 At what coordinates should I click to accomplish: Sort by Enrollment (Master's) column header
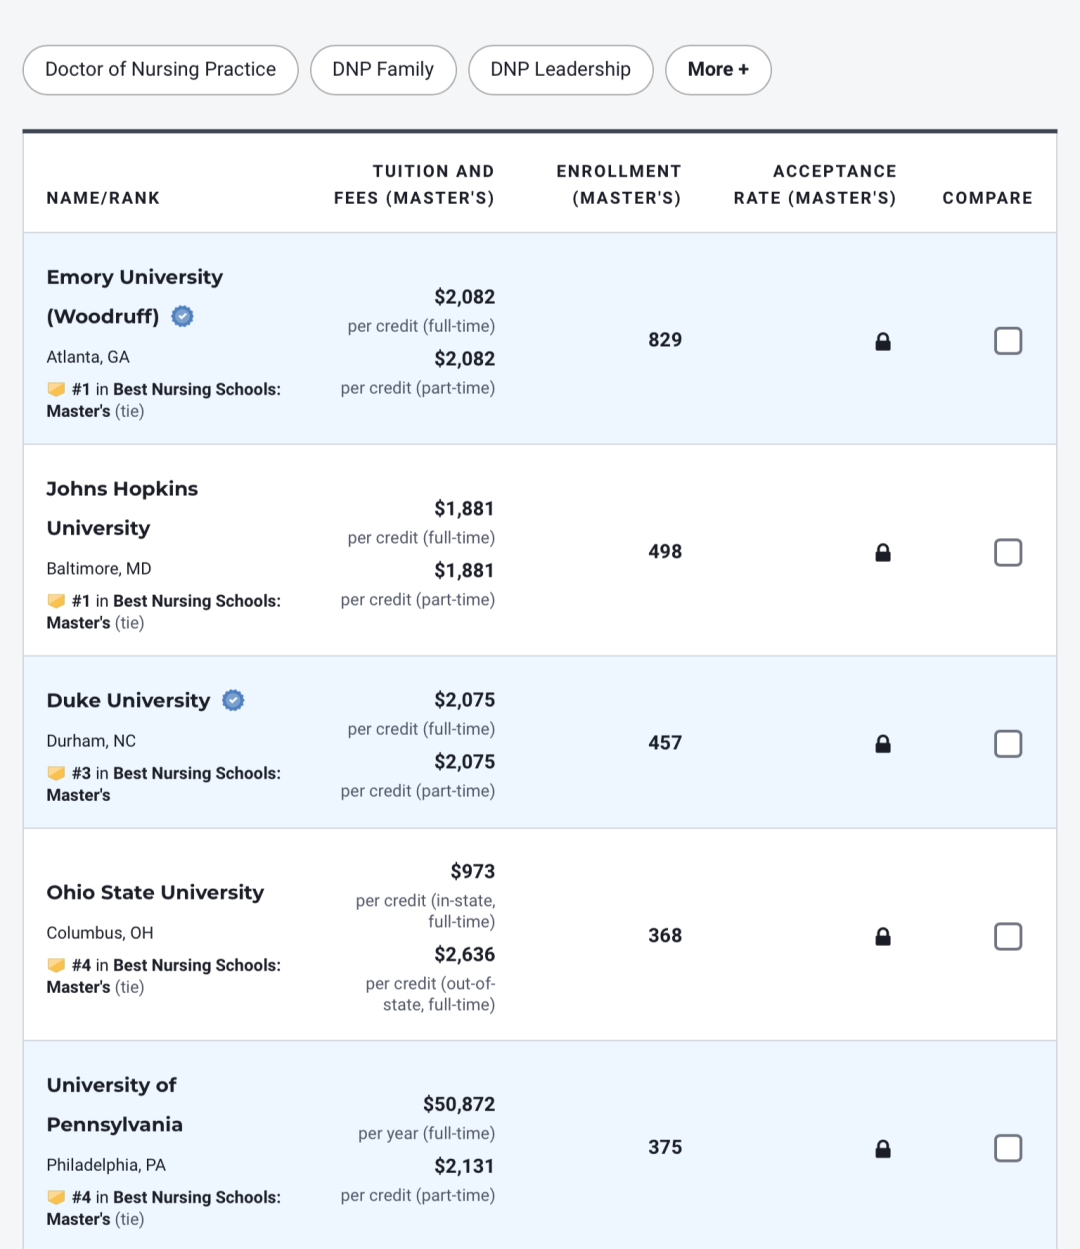(618, 184)
